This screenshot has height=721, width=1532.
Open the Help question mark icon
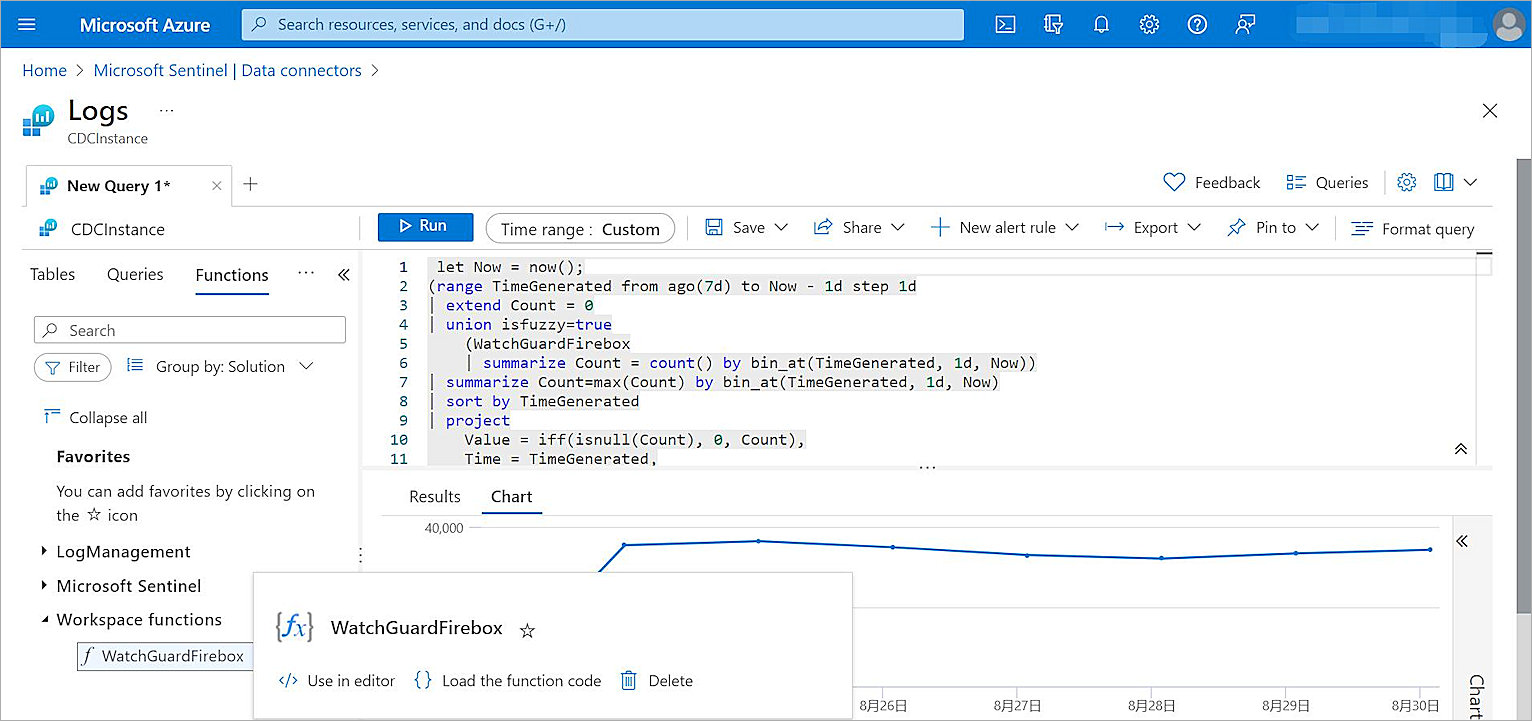point(1197,24)
